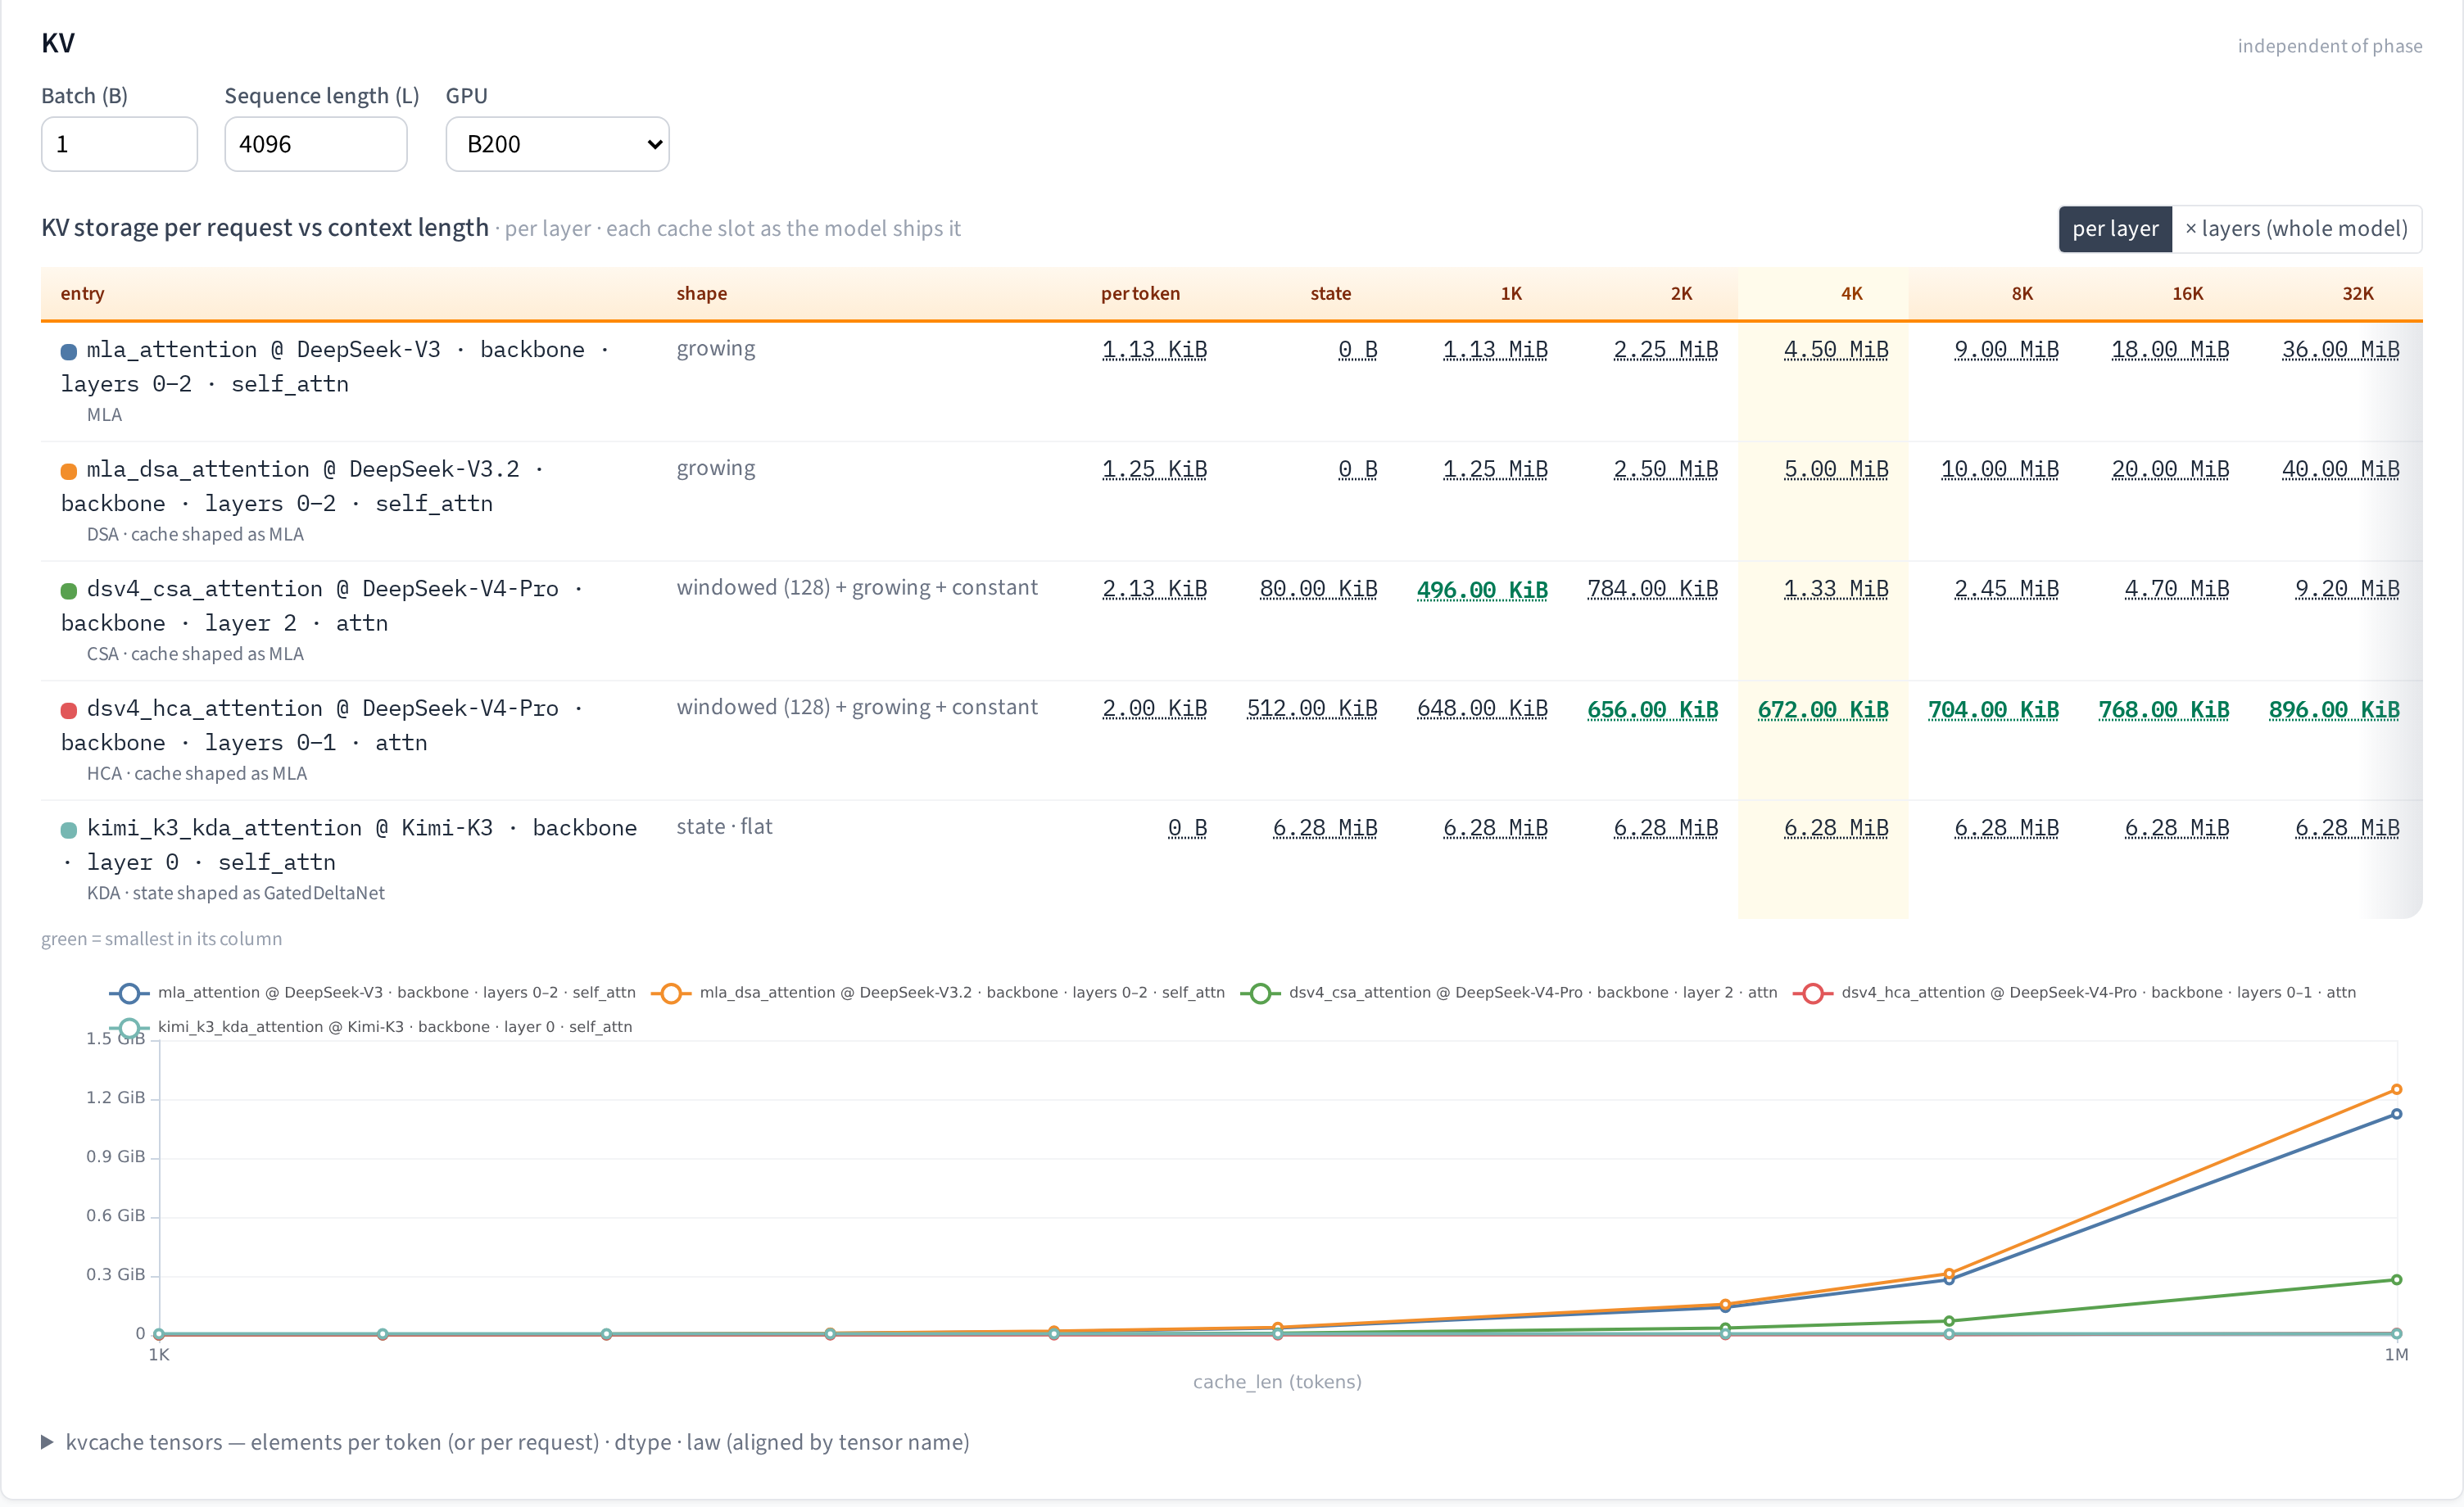Toggle dsv4_csa_attention series in chart legend
The height and width of the screenshot is (1507, 2464).
point(1509,993)
